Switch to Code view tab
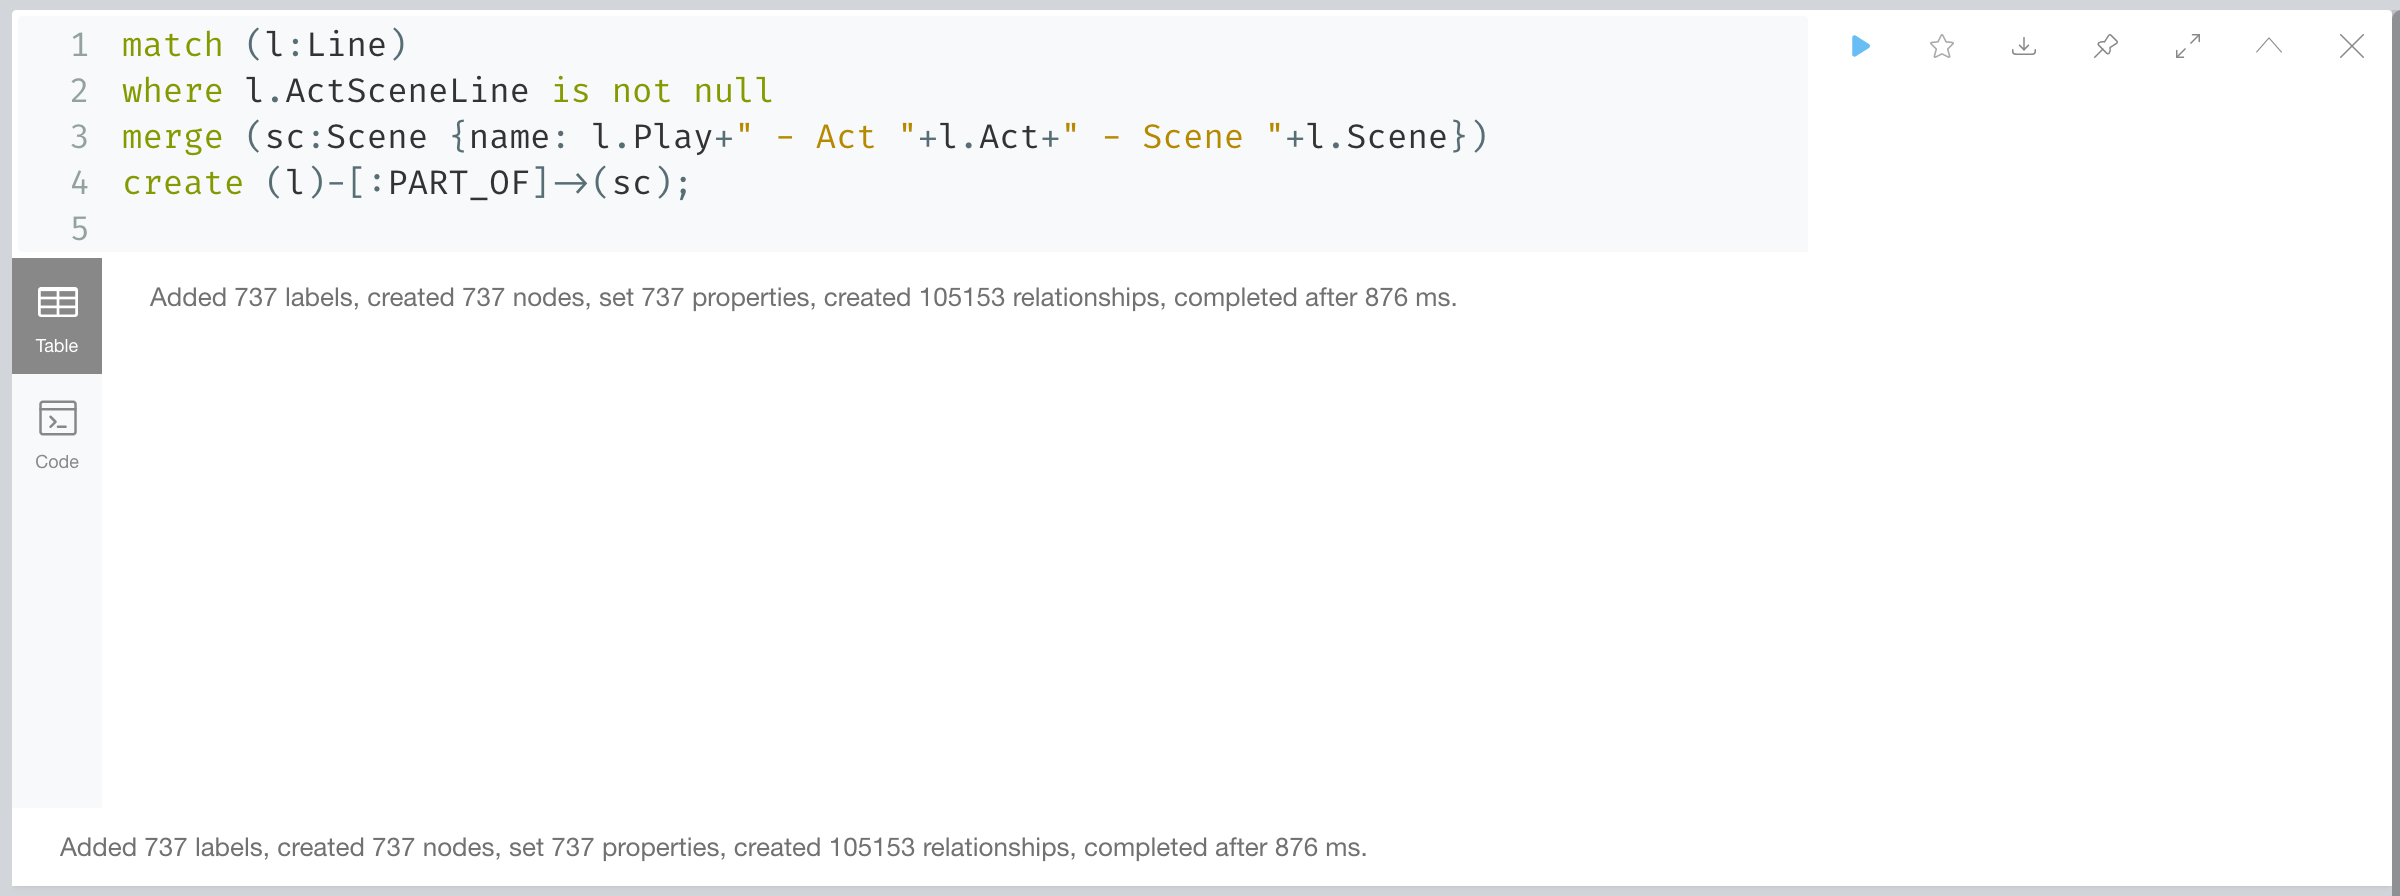 [57, 433]
